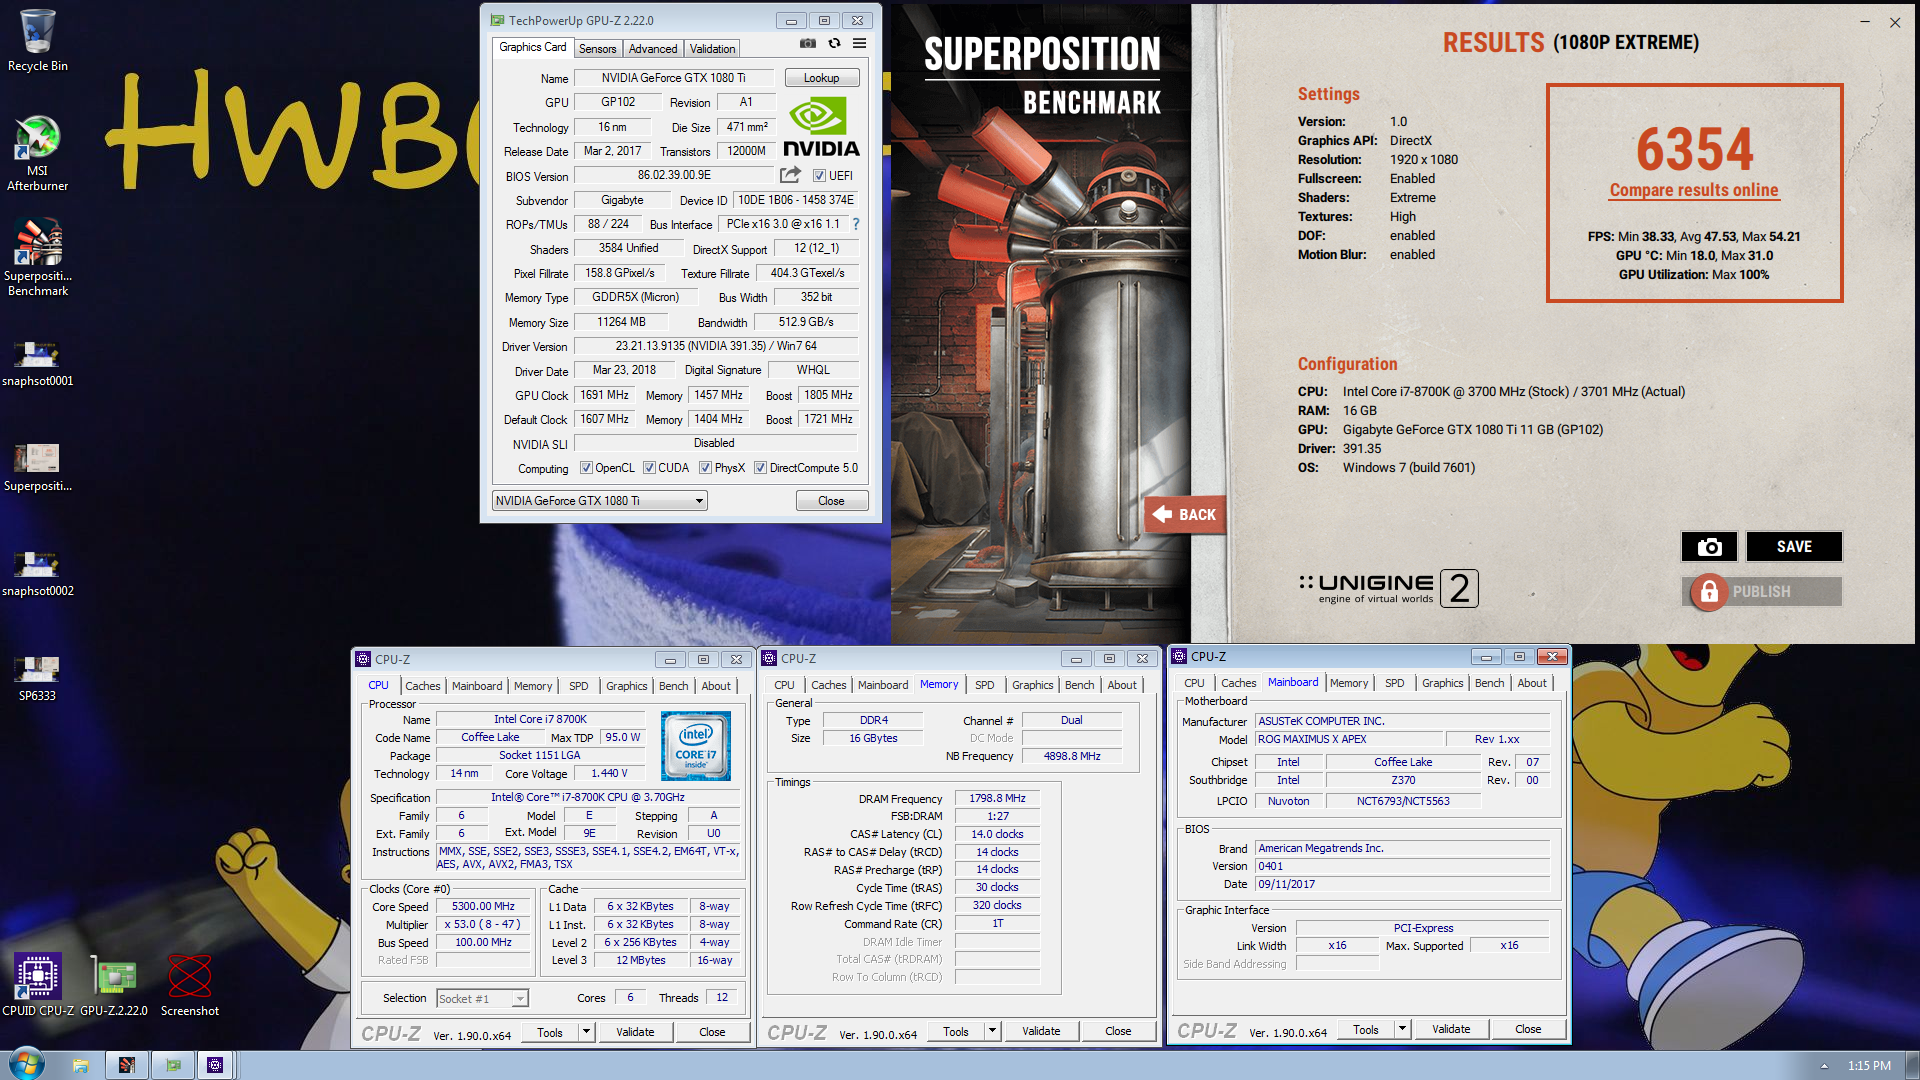Toggle the PhysX checkbox

coord(706,468)
